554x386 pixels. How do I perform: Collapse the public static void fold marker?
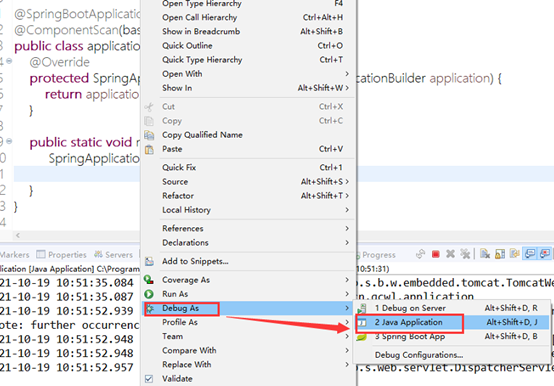coord(9,141)
